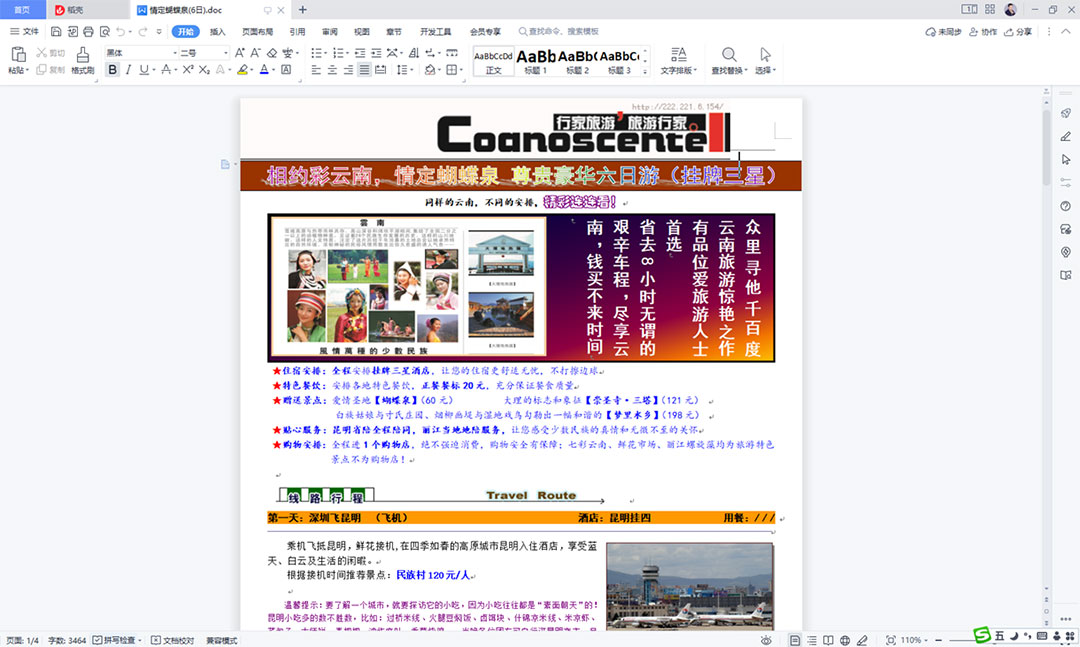The height and width of the screenshot is (647, 1080).
Task: Toggle eye protection mode in status bar
Action: pos(766,640)
